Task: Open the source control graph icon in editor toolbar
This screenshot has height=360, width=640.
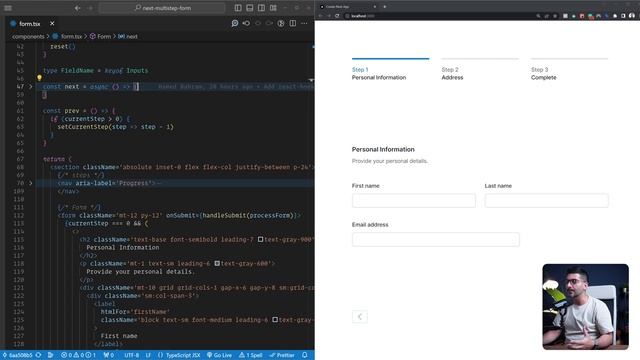Action: tap(281, 23)
